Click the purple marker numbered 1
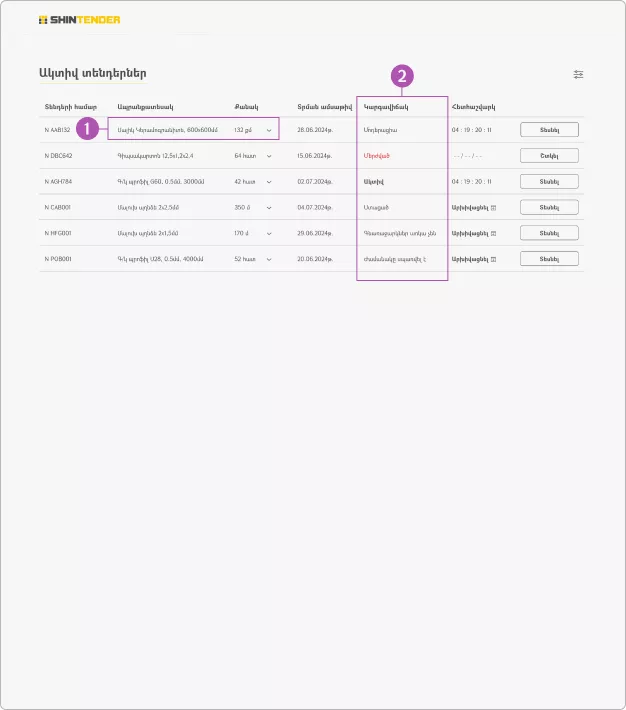 coord(88,128)
